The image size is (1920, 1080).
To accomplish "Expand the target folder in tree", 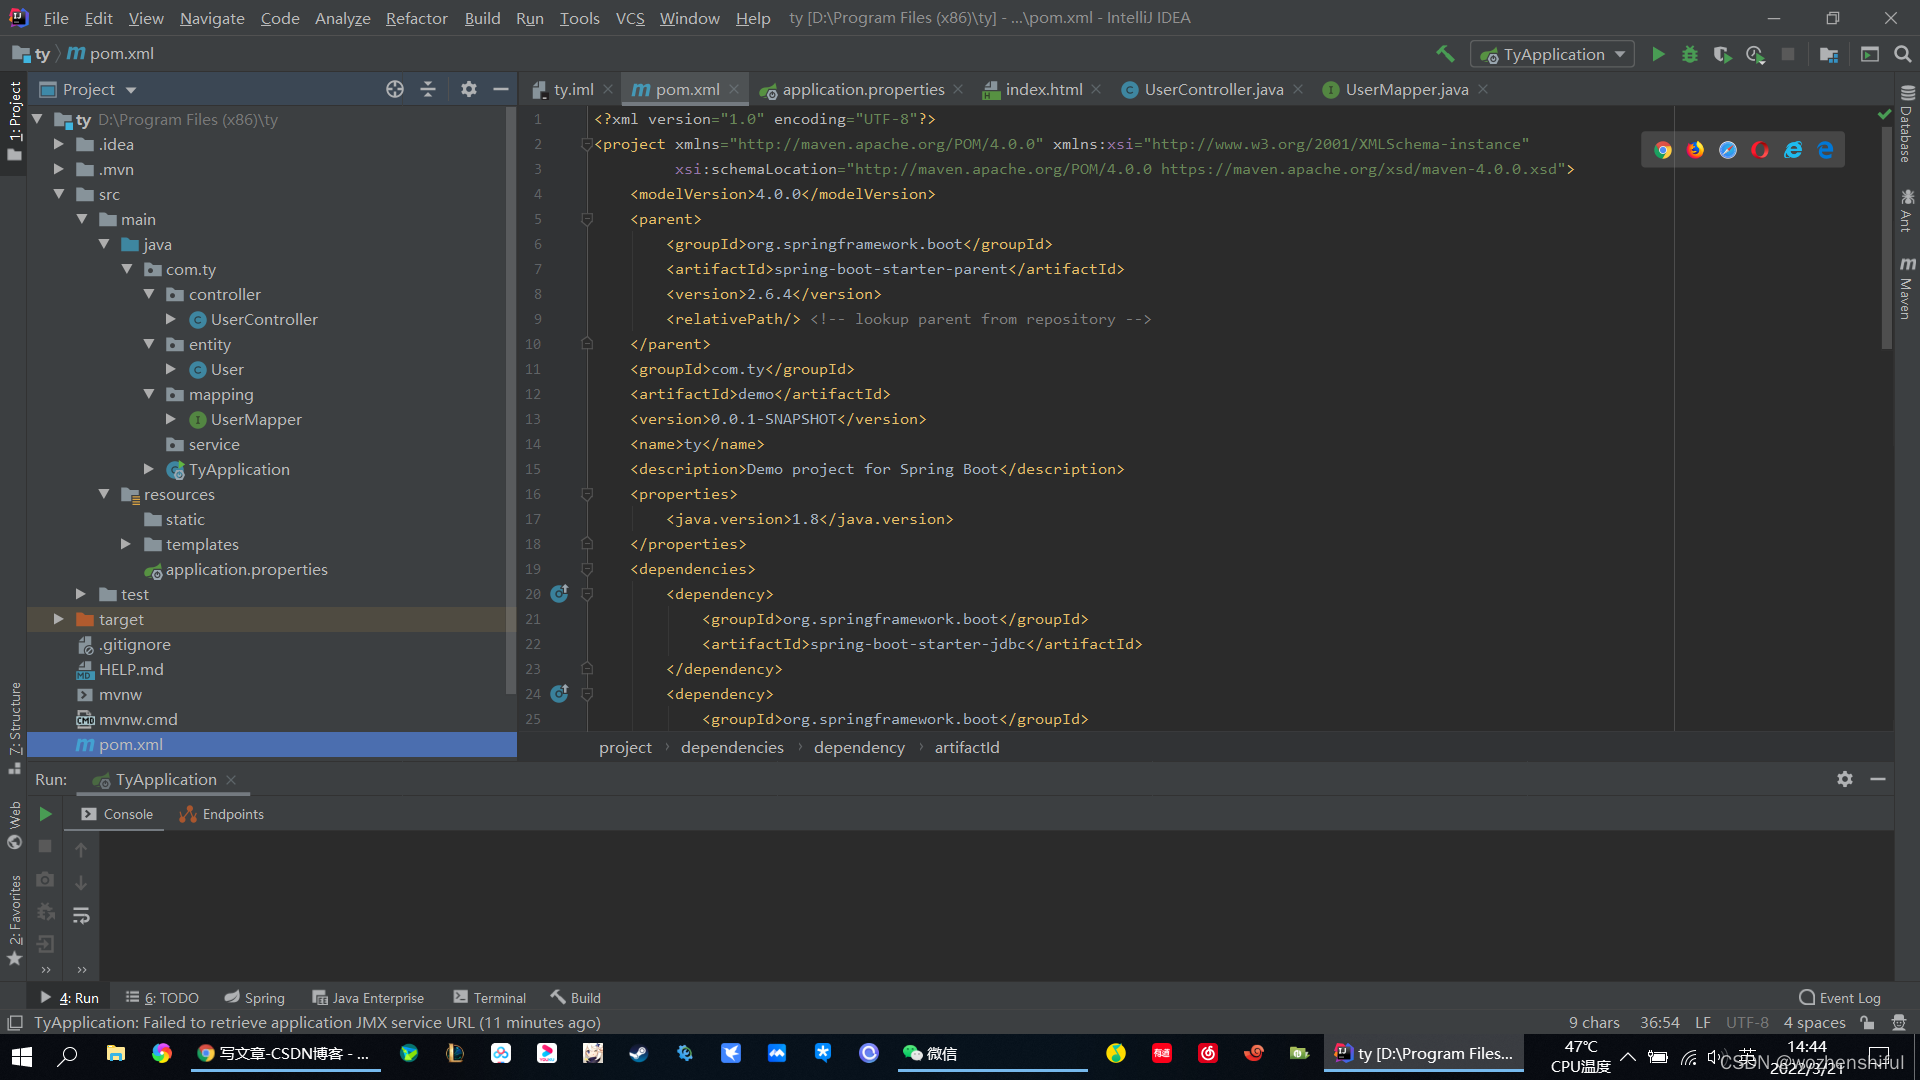I will 59,619.
